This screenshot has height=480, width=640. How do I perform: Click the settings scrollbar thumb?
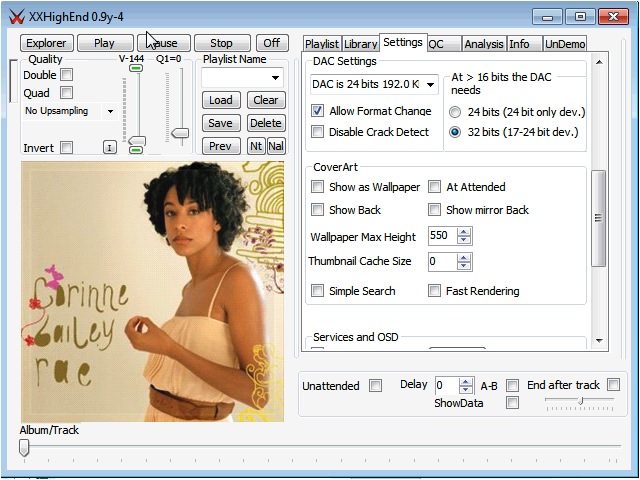[x=598, y=218]
